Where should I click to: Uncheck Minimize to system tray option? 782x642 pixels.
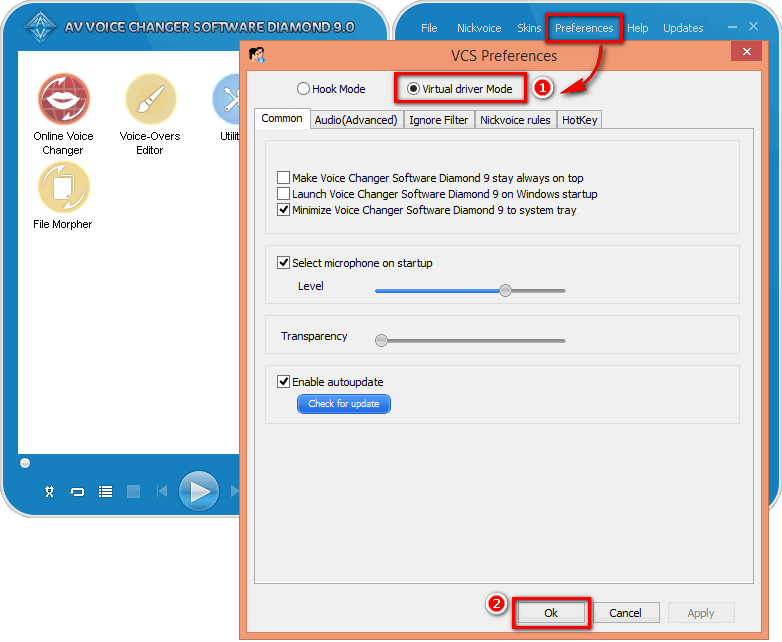[x=283, y=210]
